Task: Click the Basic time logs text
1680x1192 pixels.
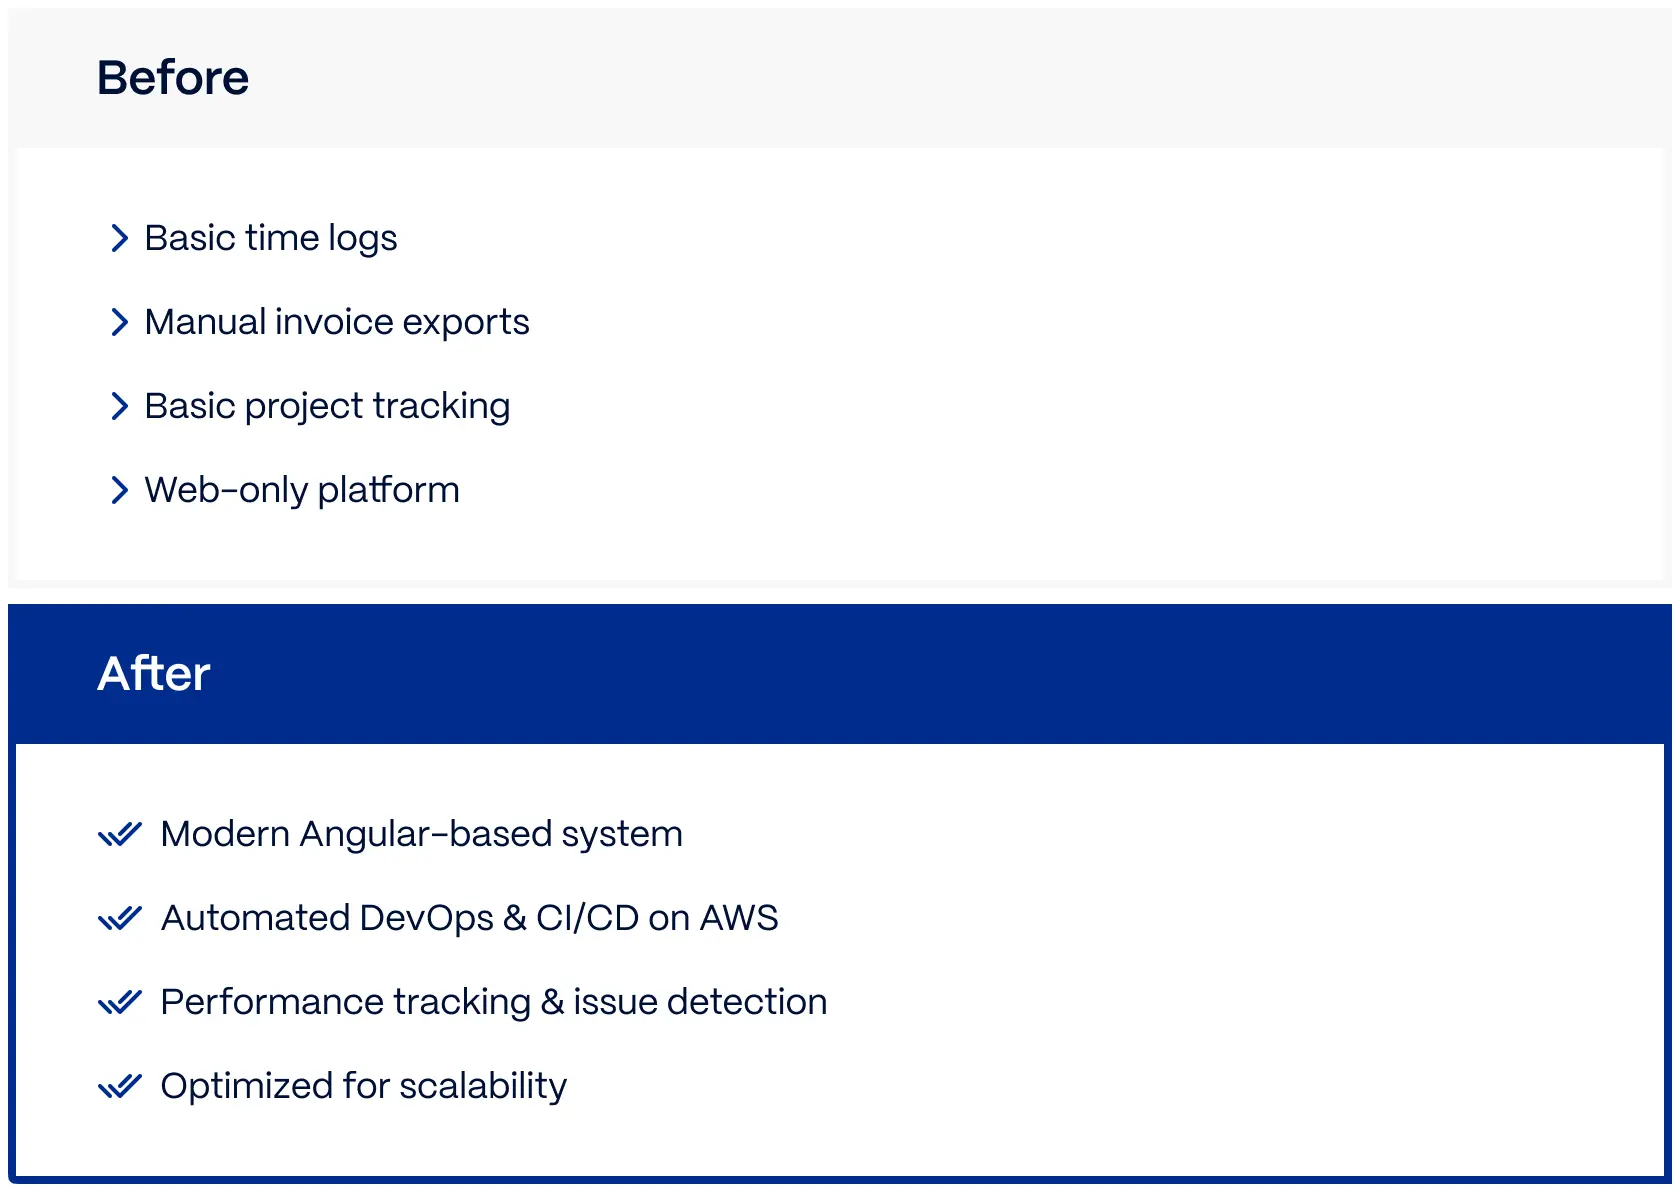Action: click(271, 238)
